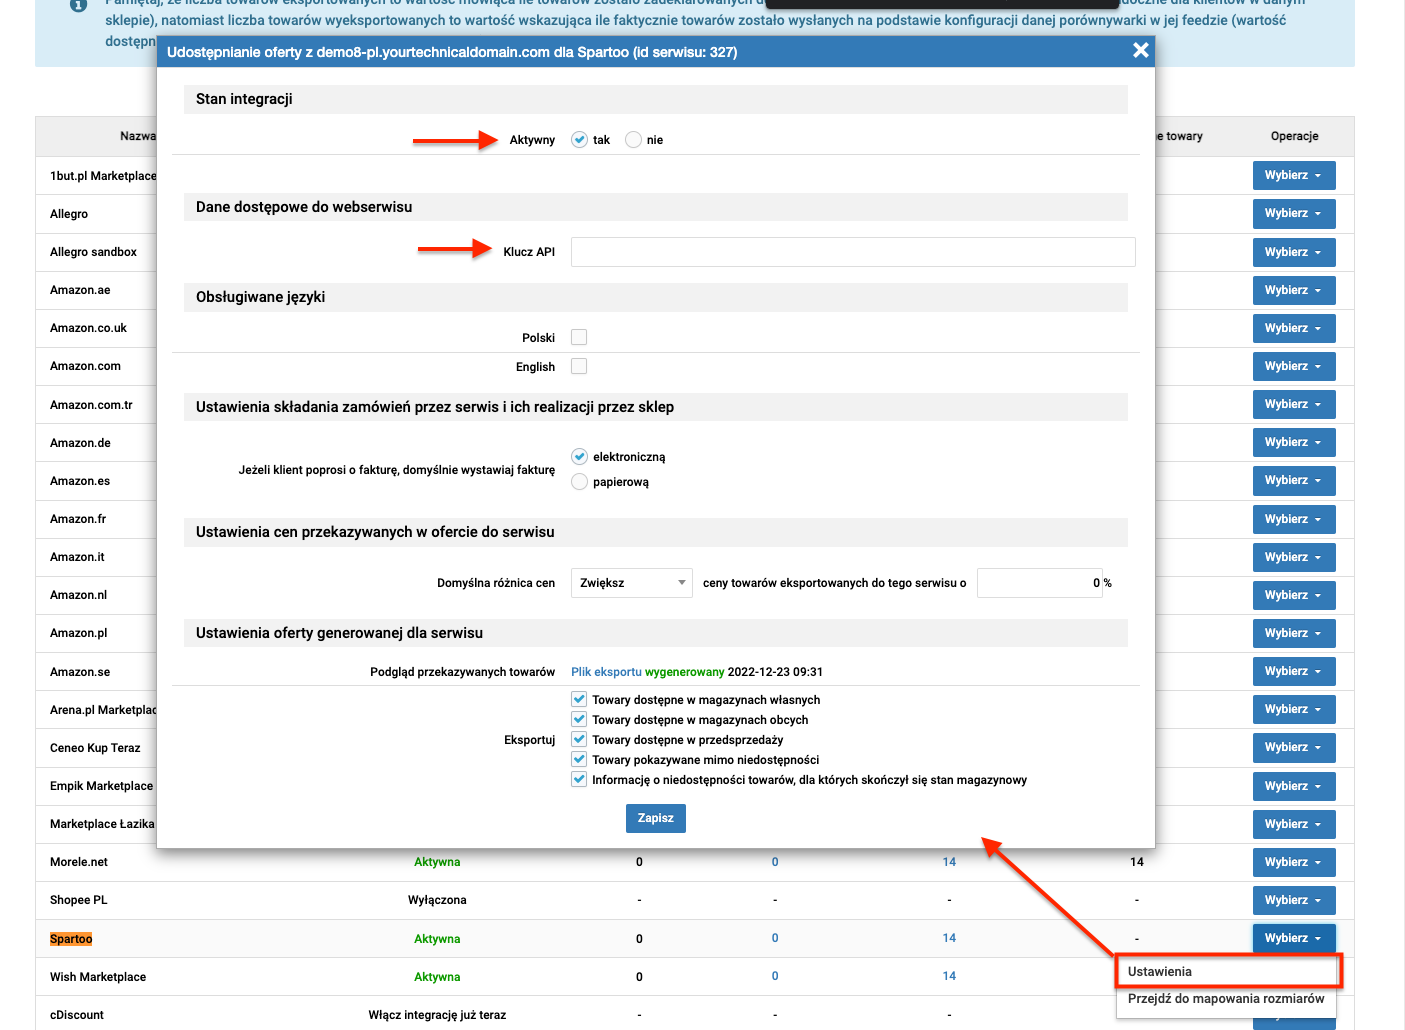Open Wybierz dropdown for Amazon.ae
The width and height of the screenshot is (1405, 1030).
(x=1294, y=290)
